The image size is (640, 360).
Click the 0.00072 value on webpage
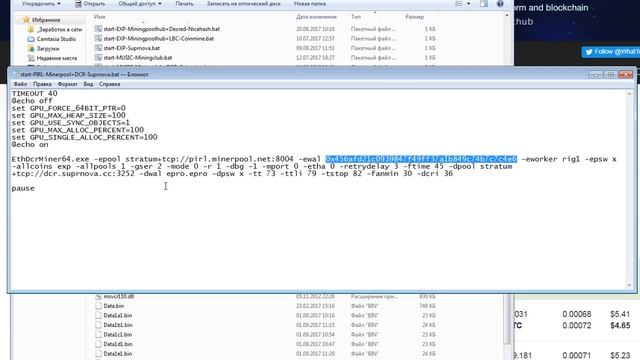(577, 325)
